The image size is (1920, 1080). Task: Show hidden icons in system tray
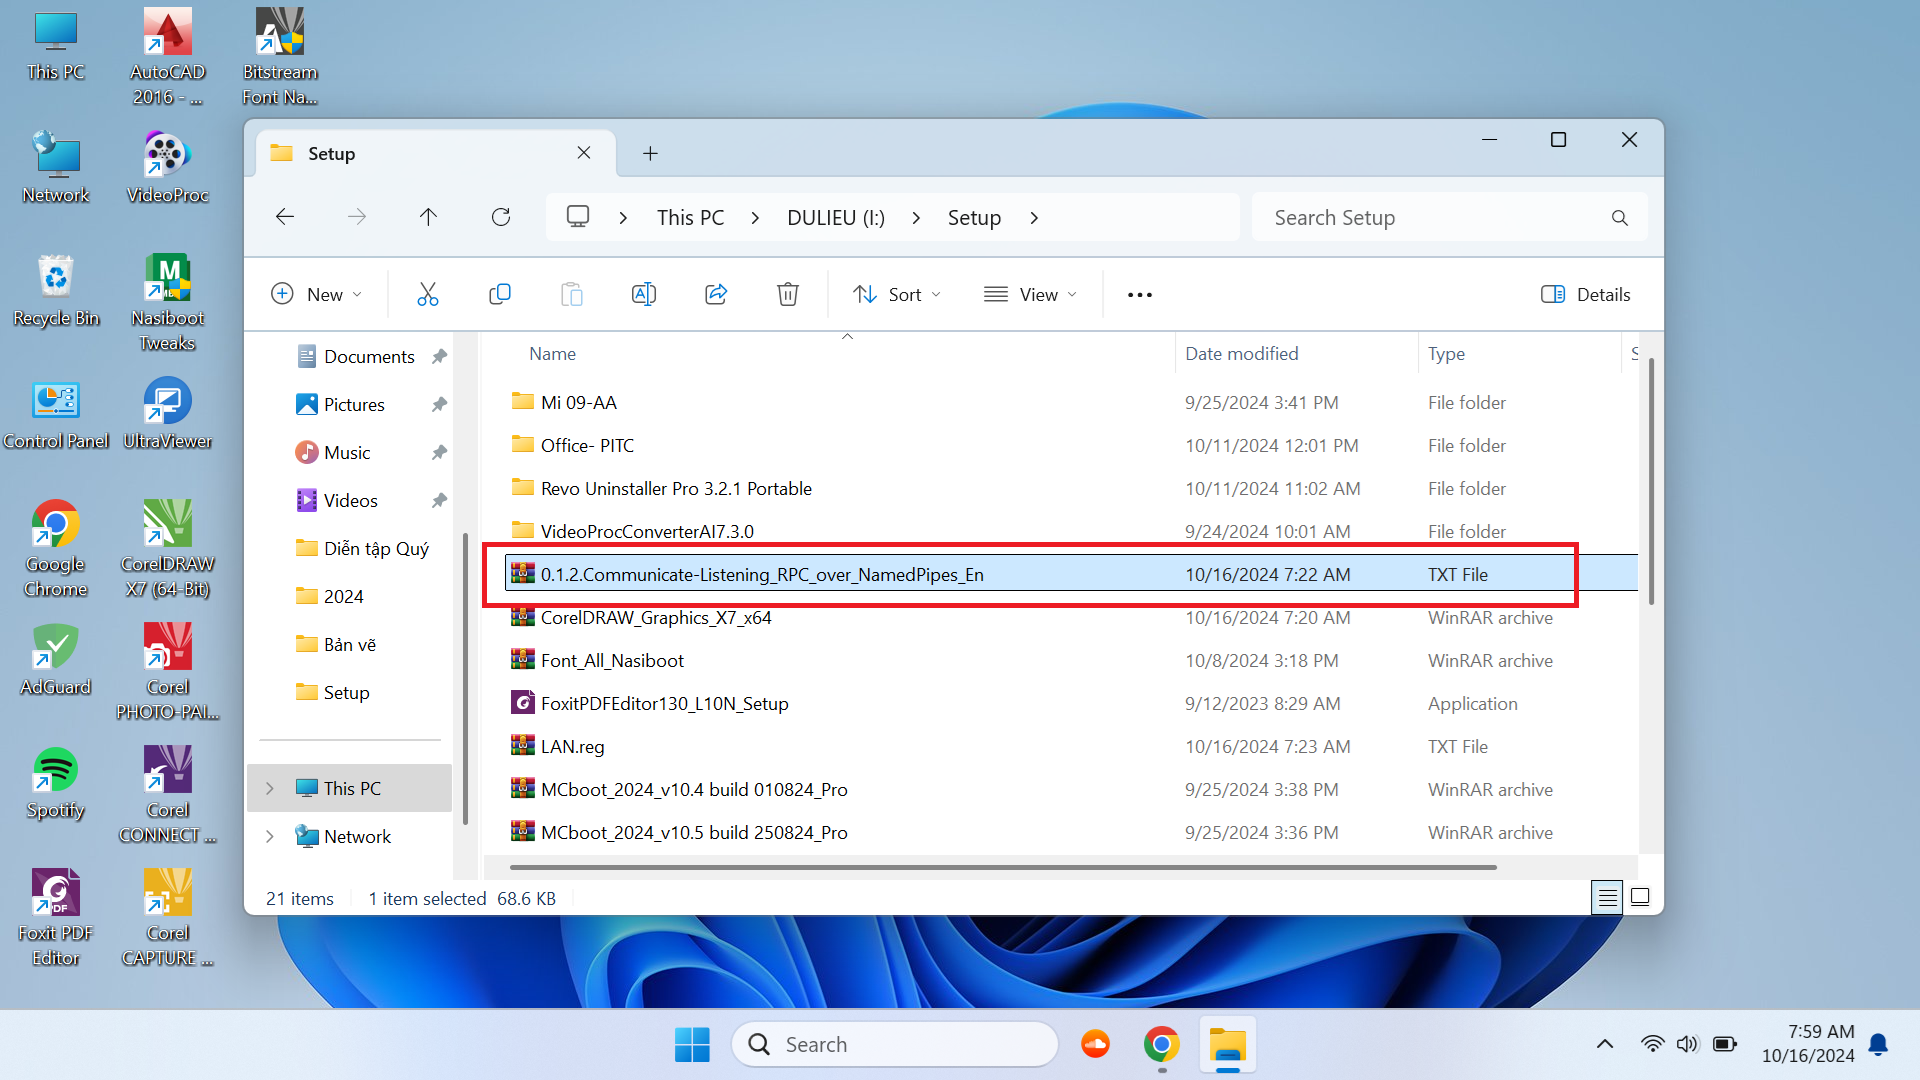tap(1605, 1044)
